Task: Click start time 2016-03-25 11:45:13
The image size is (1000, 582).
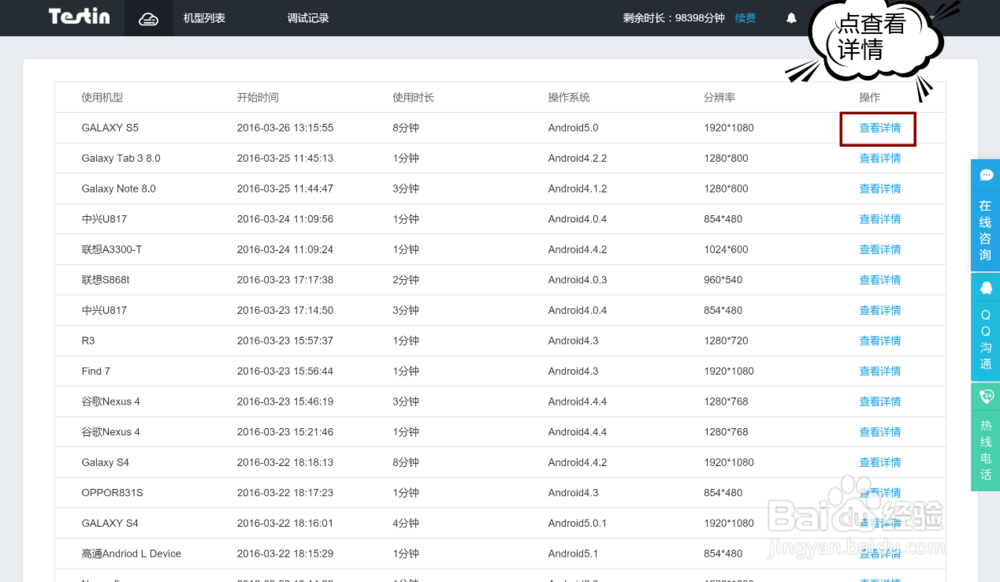Action: pos(285,158)
